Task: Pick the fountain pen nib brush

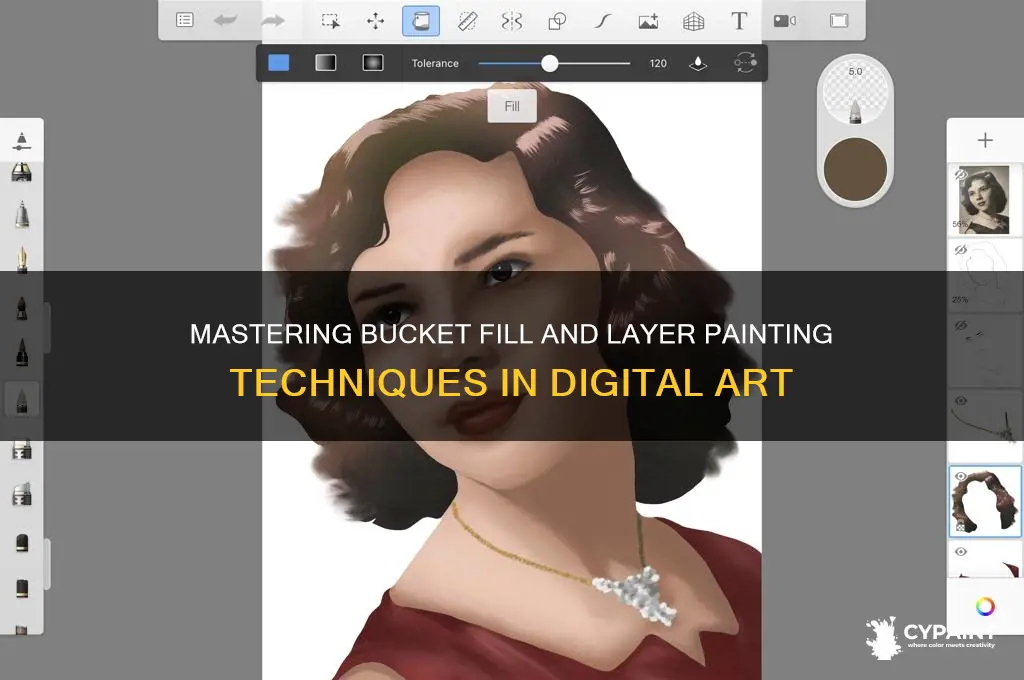Action: (x=22, y=259)
